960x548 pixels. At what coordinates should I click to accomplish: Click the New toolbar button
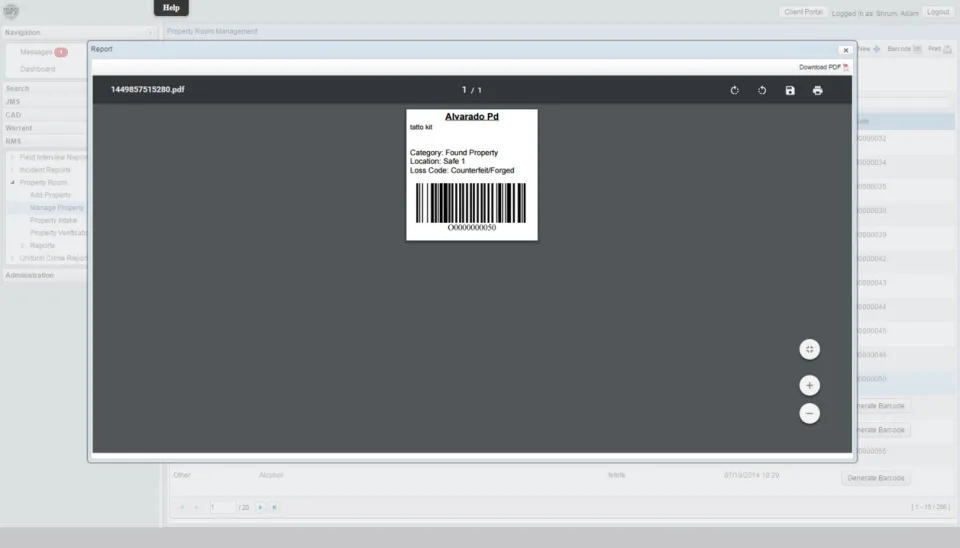click(869, 49)
